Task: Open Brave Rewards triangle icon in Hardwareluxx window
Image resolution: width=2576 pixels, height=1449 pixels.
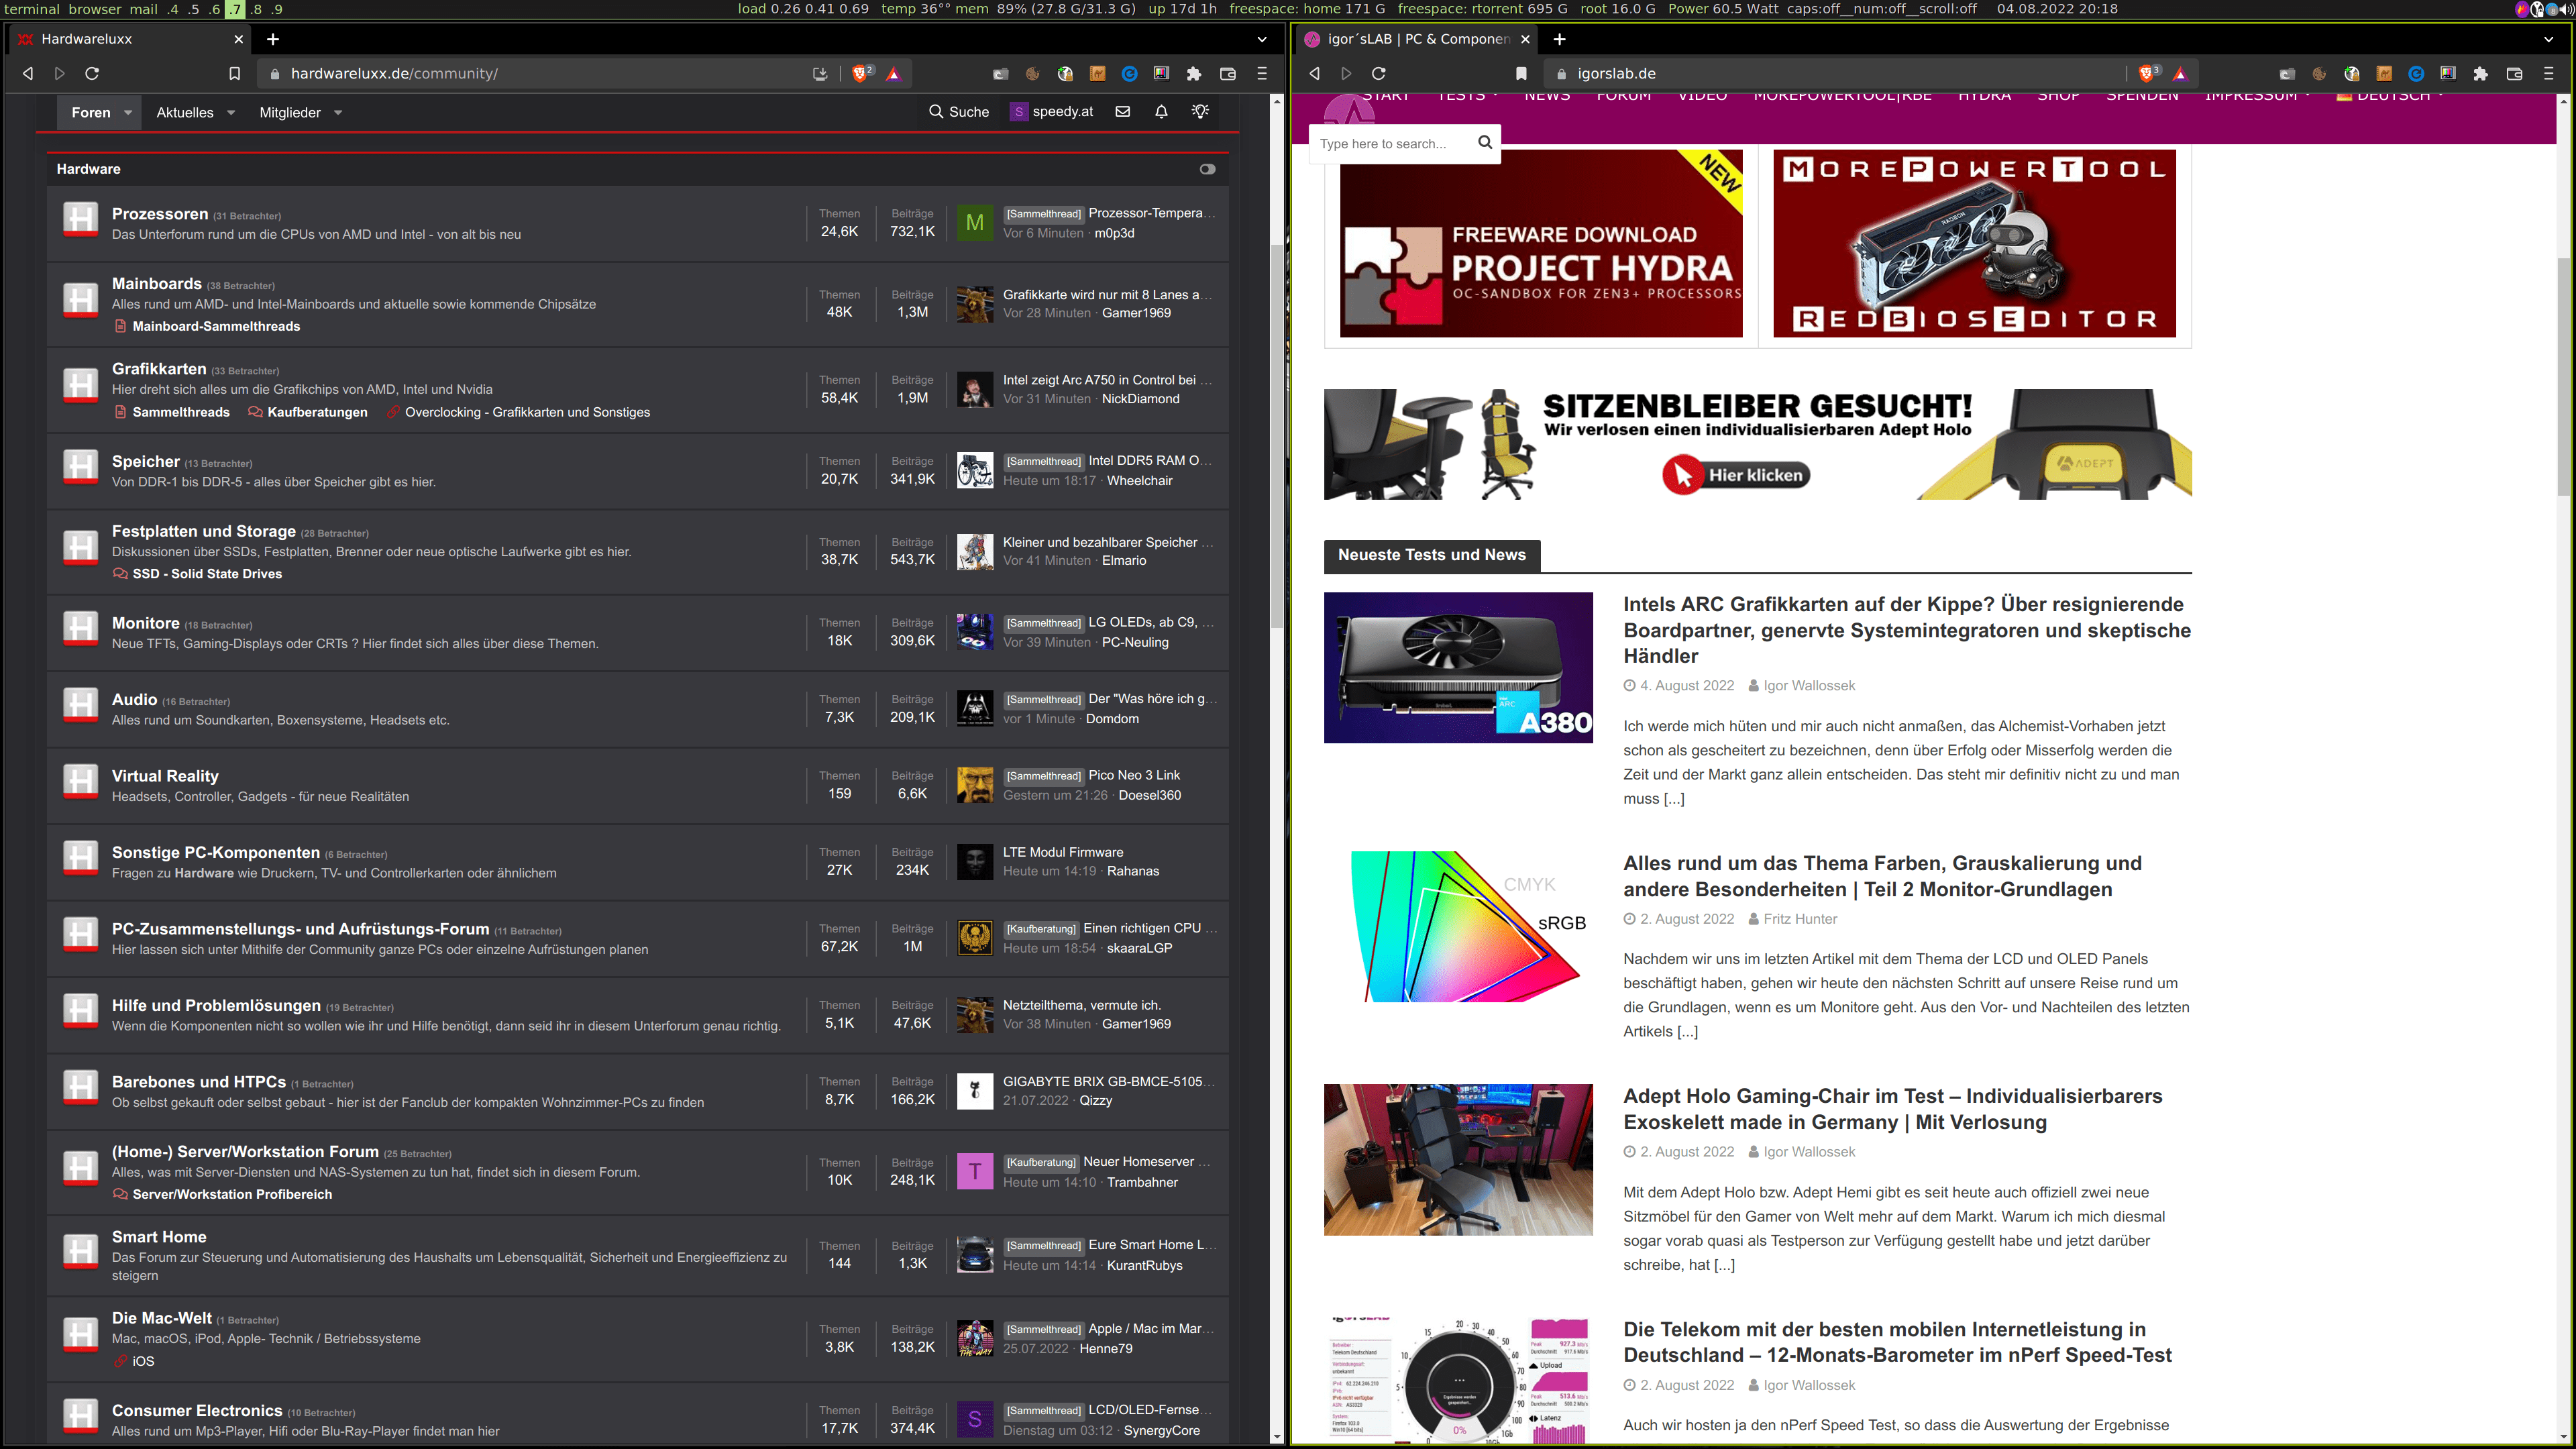Action: coord(894,73)
